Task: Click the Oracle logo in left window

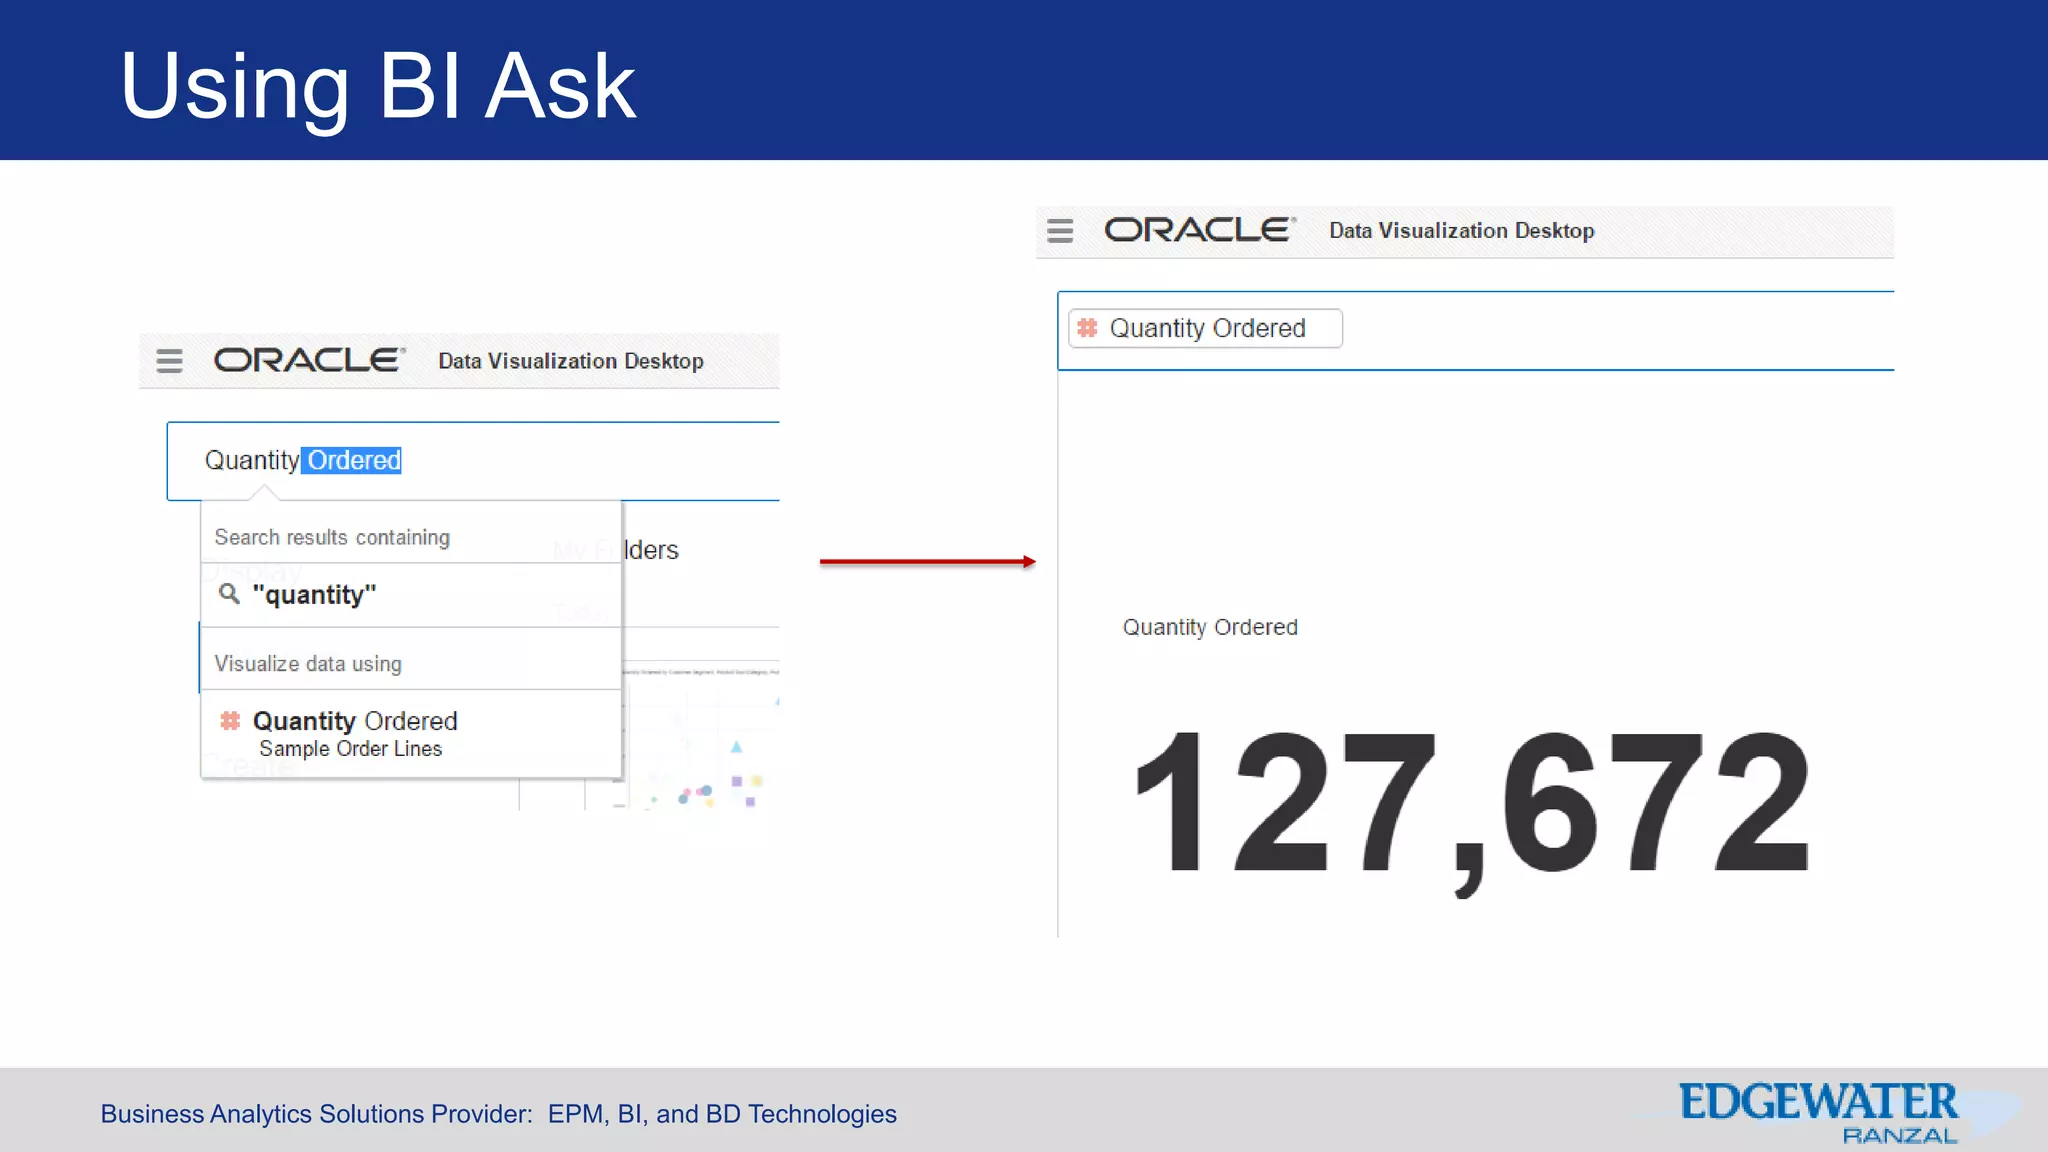Action: (x=310, y=360)
